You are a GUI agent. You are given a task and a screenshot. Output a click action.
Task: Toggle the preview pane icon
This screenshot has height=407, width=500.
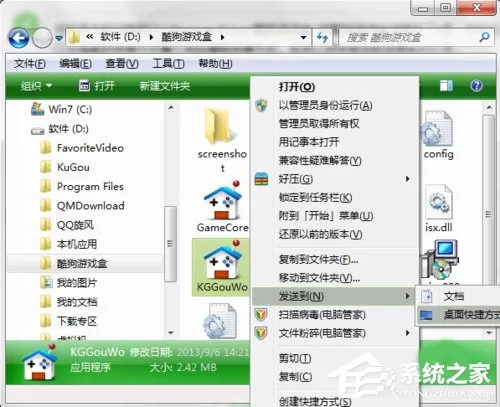[x=446, y=86]
